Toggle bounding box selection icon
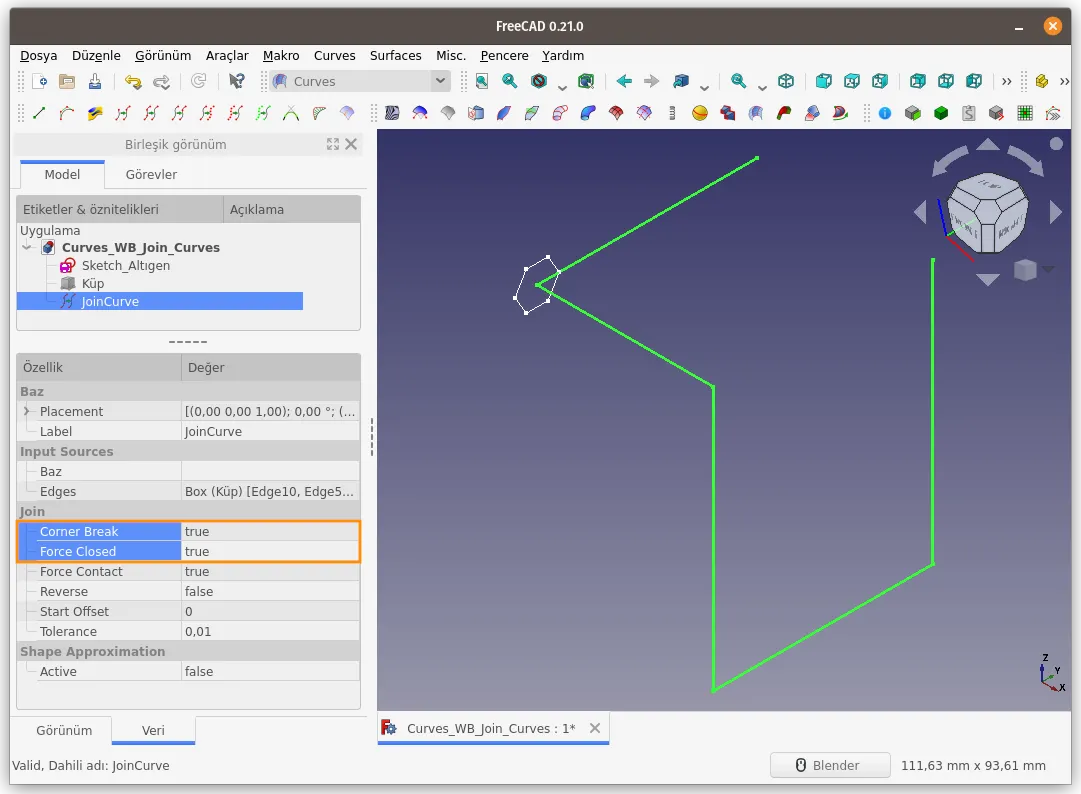The height and width of the screenshot is (794, 1081). (586, 81)
